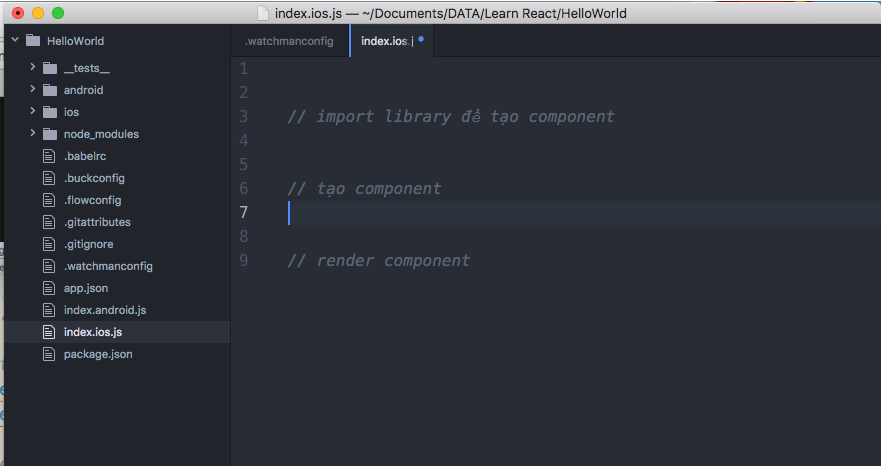881x466 pixels.
Task: Open the .flowconfig file
Action: click(92, 200)
